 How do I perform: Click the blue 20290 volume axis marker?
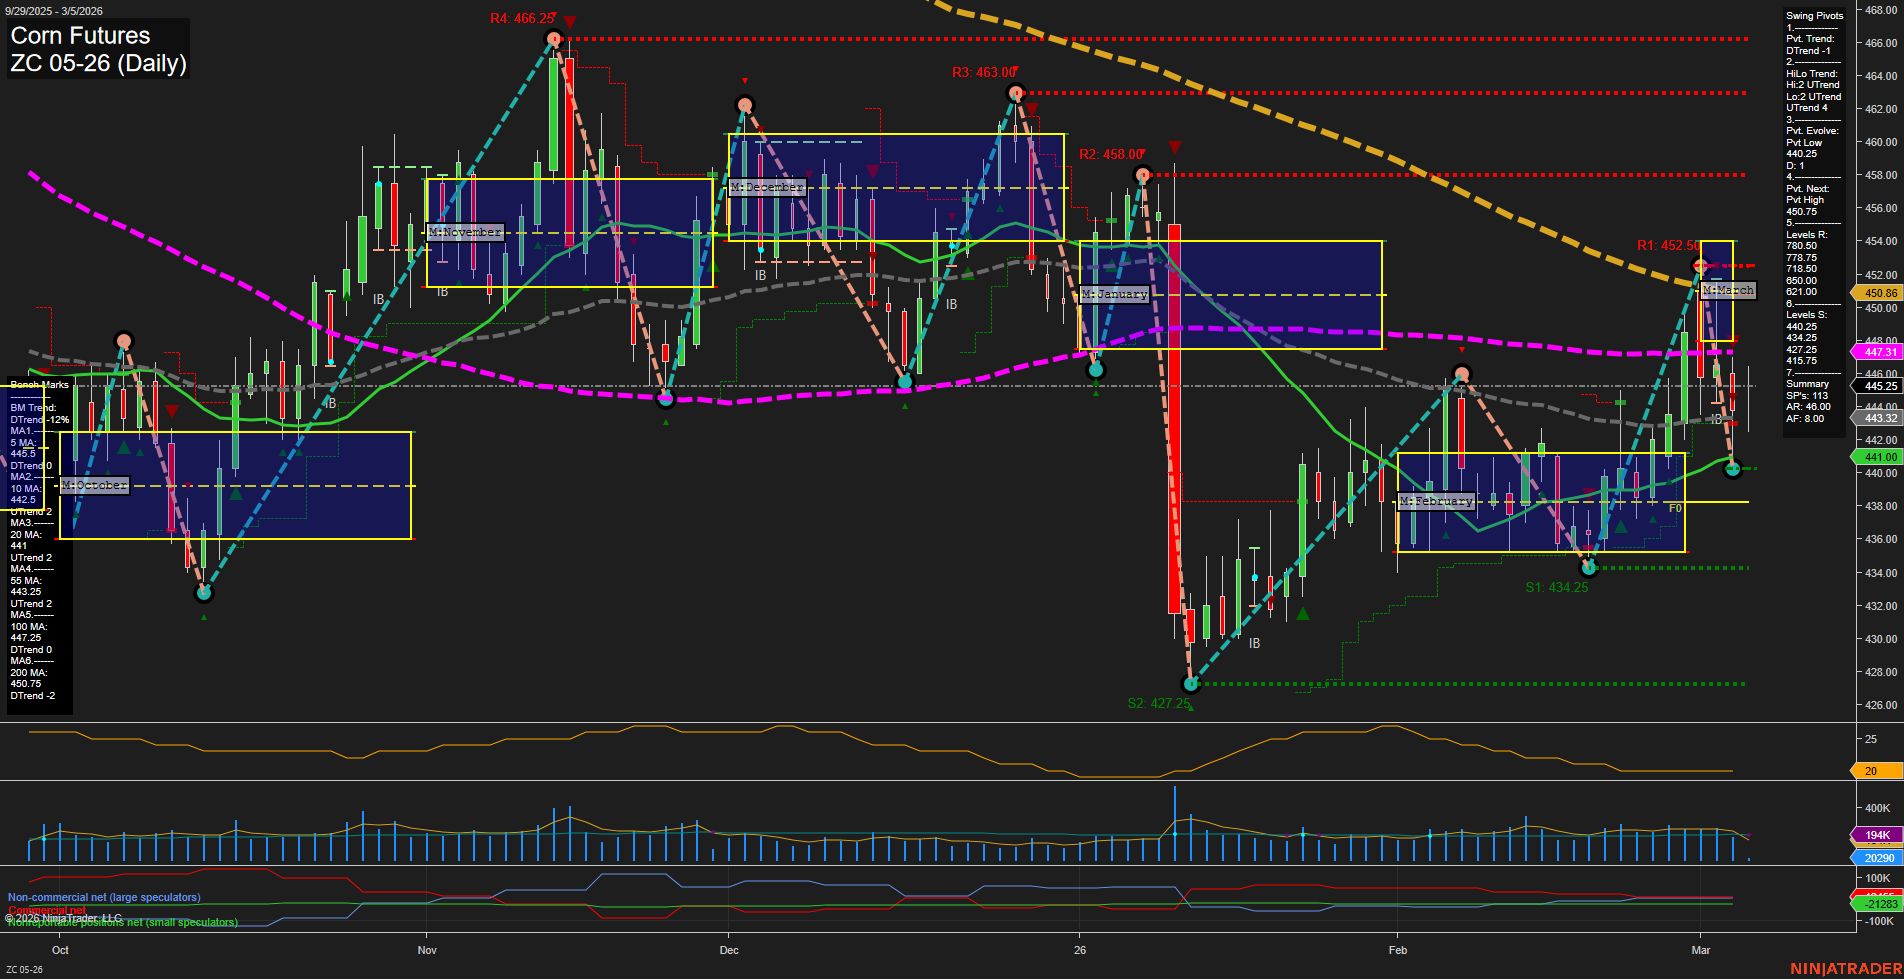click(1878, 858)
